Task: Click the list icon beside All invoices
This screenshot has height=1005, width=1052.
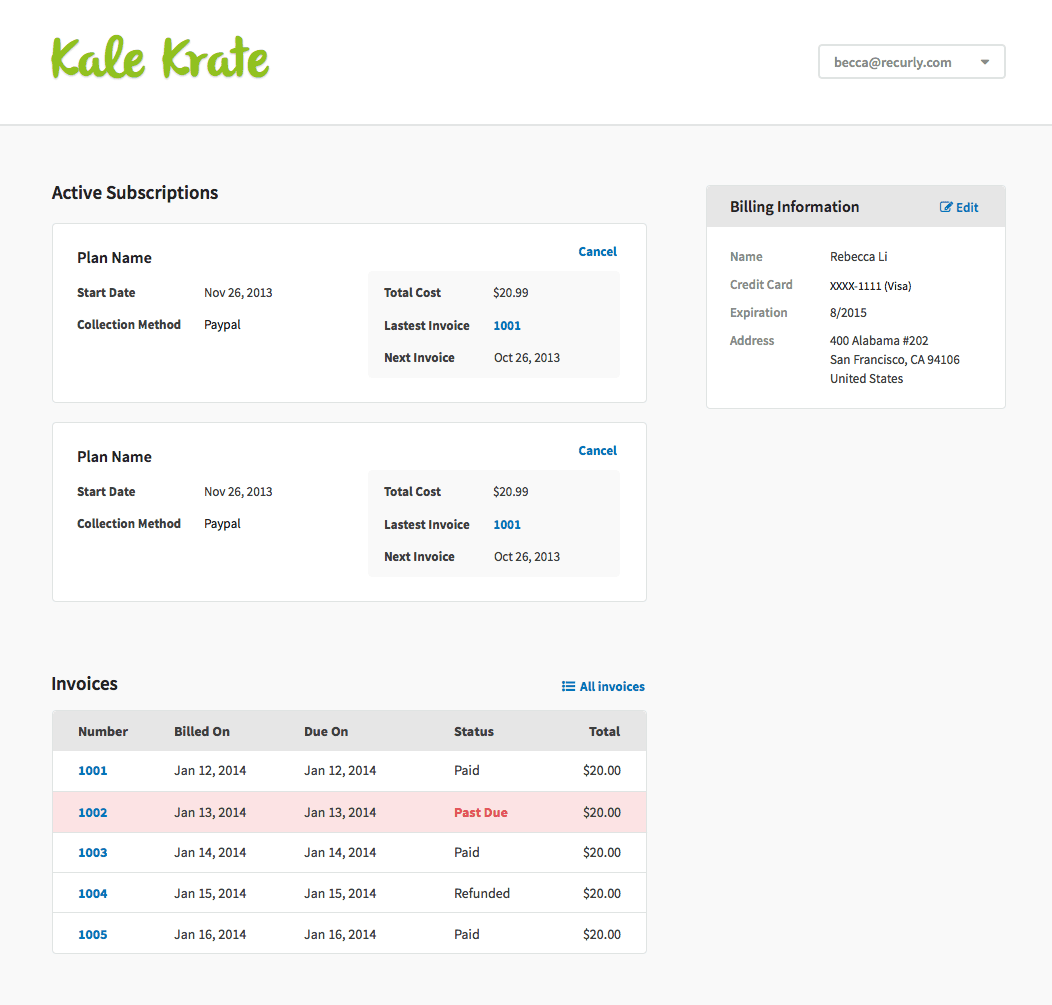Action: pos(569,686)
